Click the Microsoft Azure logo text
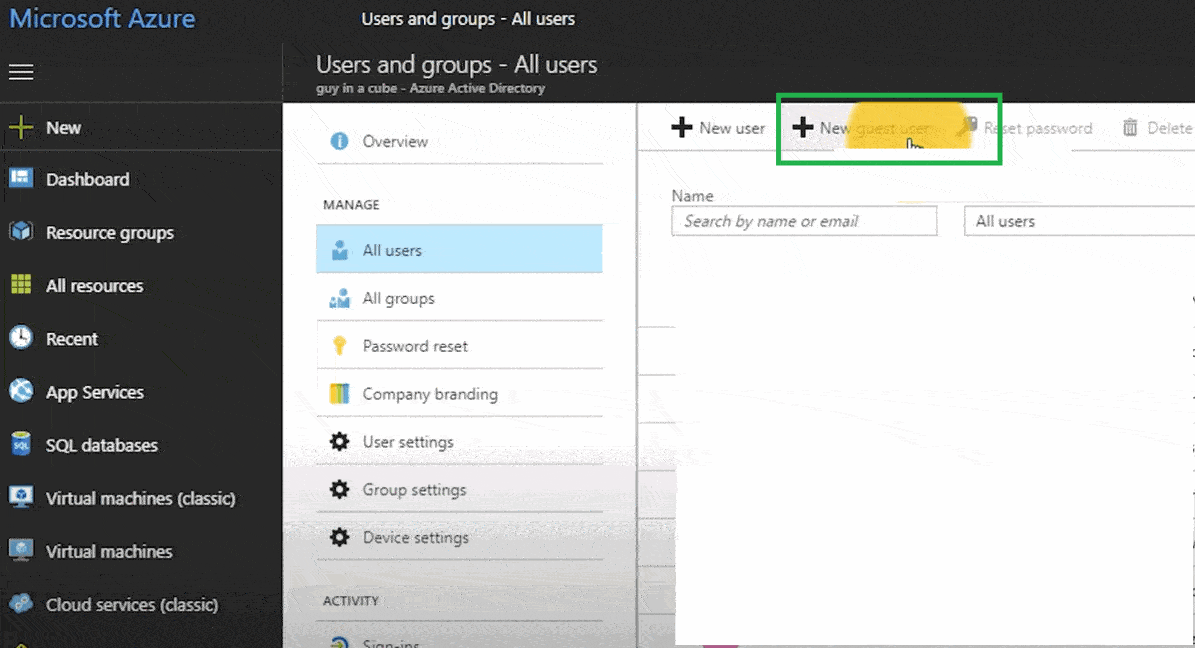Screen dimensions: 1195x648 pos(102,18)
